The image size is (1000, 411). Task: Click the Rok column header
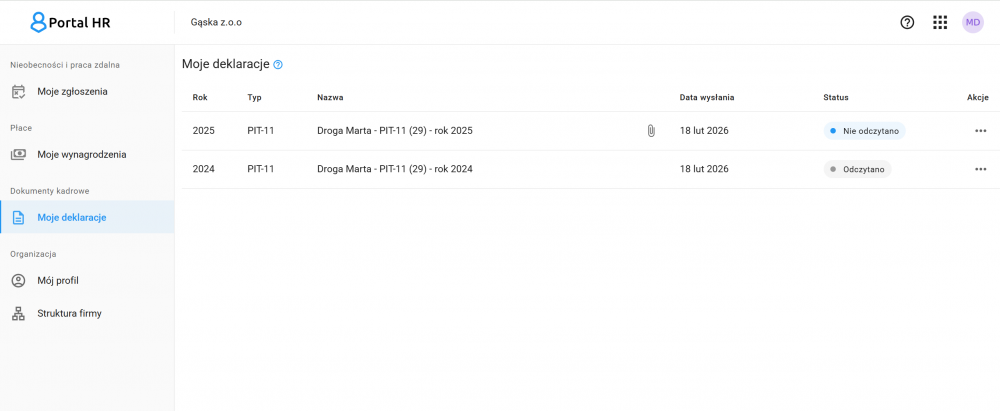point(200,97)
